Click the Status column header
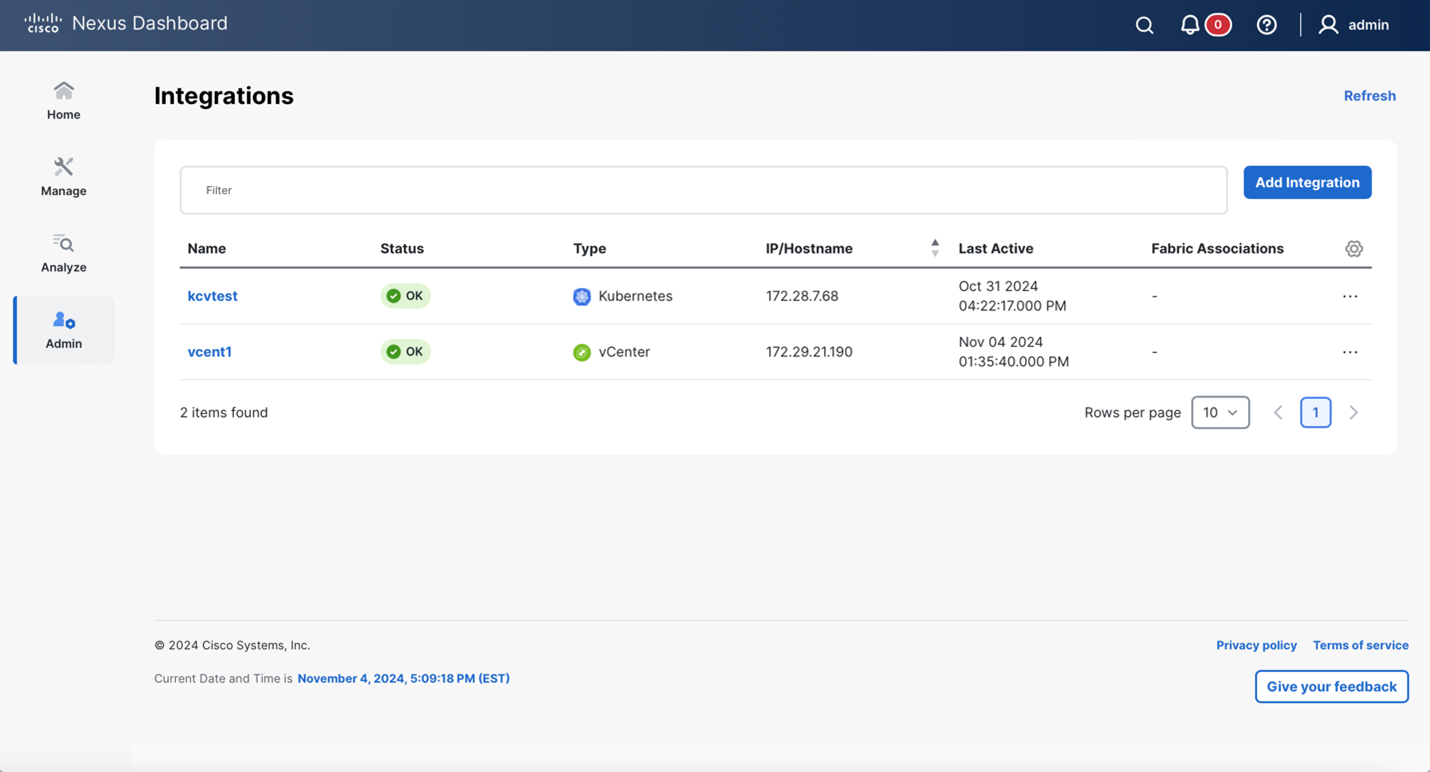The image size is (1430, 772). (x=402, y=248)
